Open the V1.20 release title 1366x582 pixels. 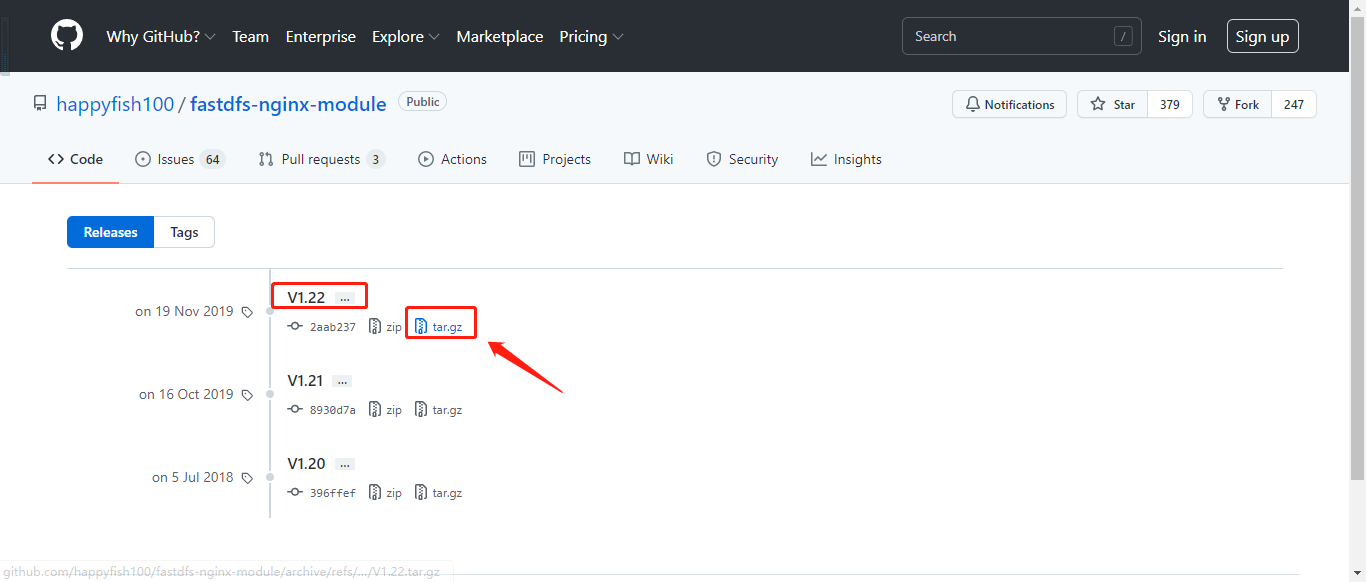306,463
